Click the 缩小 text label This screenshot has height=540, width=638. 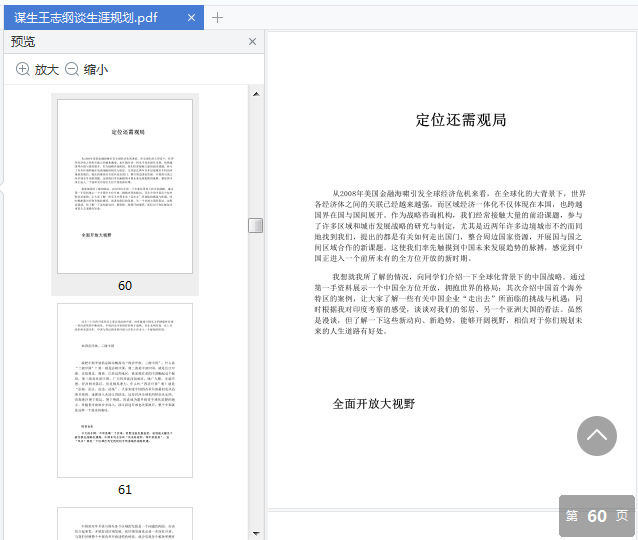[x=96, y=70]
